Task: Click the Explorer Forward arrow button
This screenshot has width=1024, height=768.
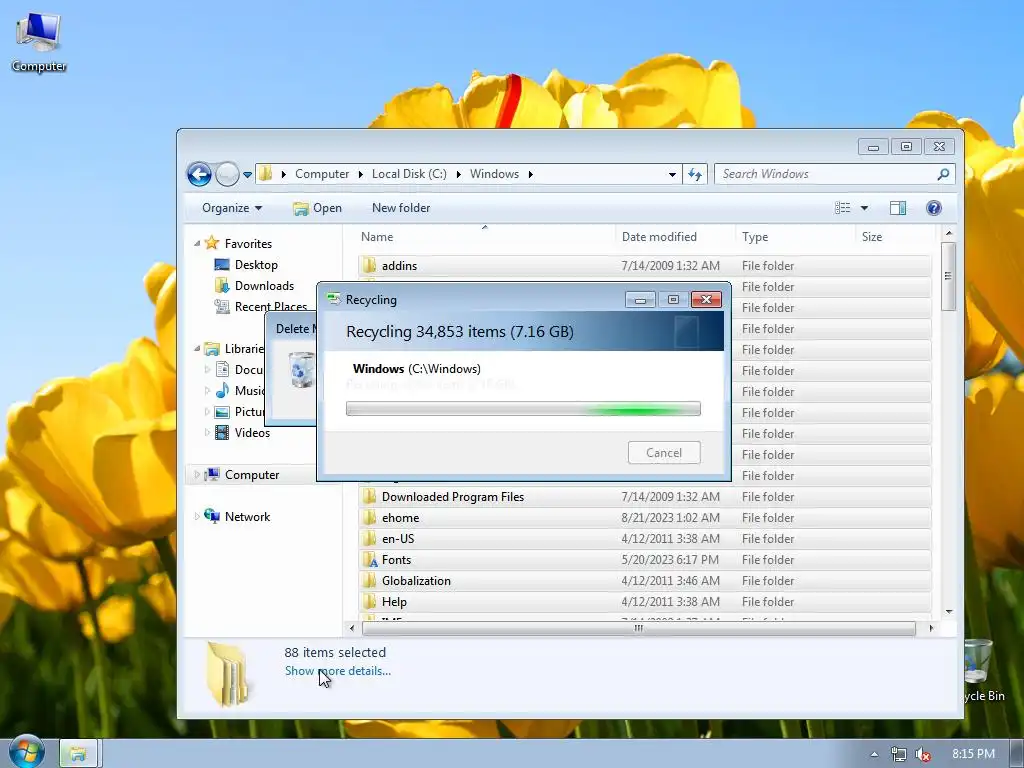Action: coord(227,174)
